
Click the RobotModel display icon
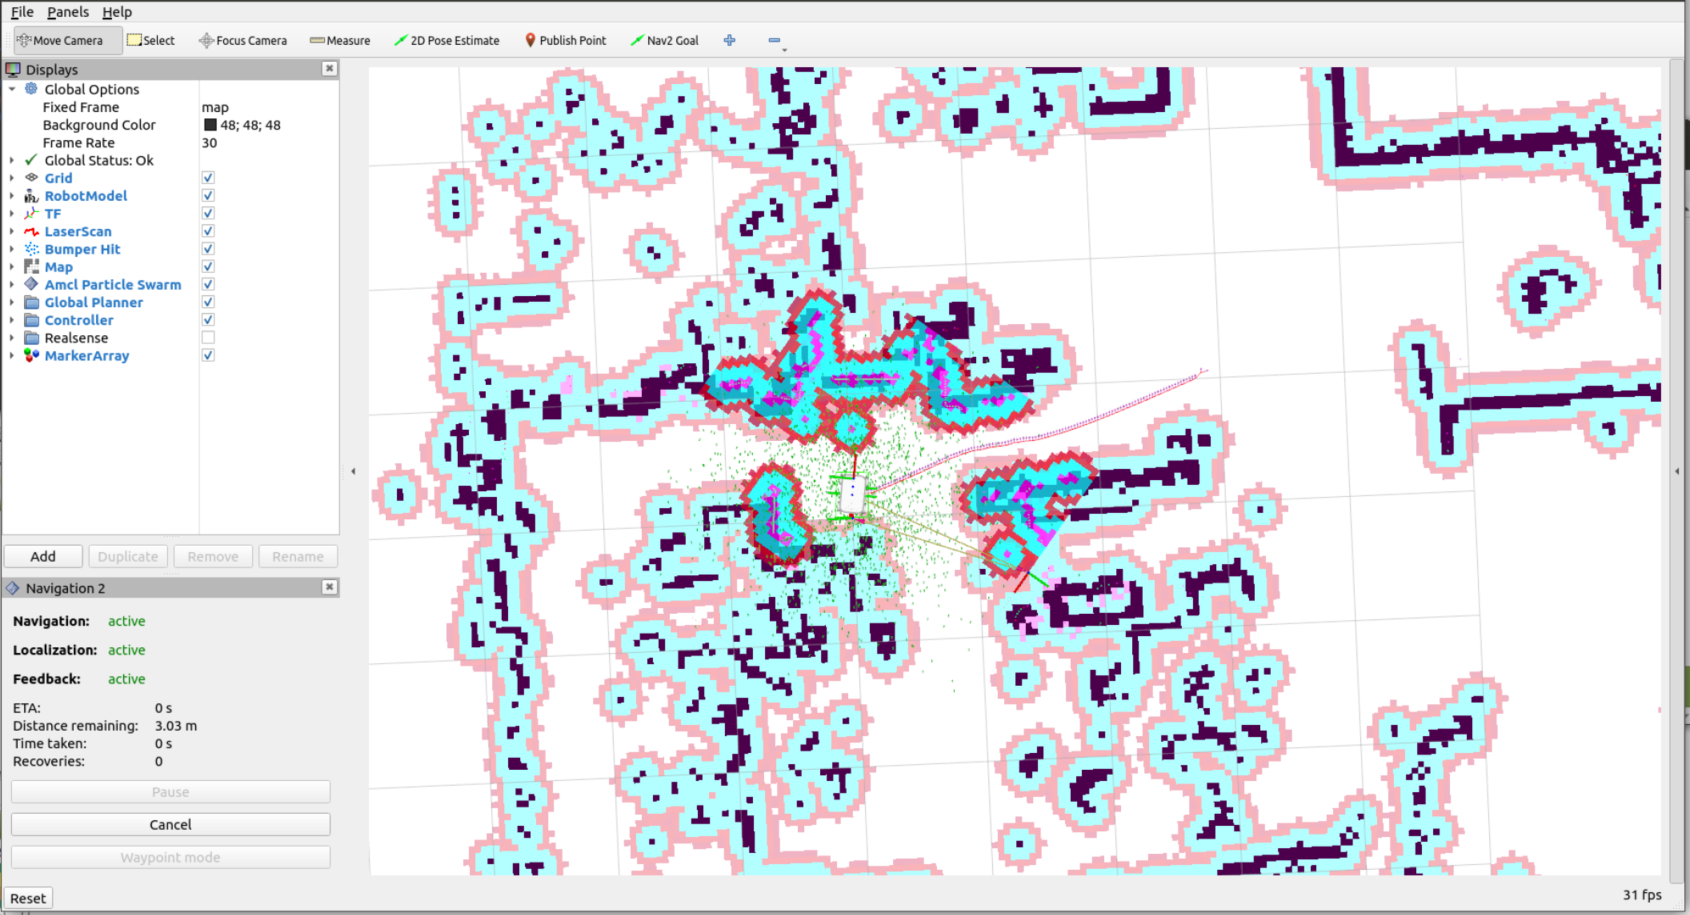pyautogui.click(x=31, y=196)
